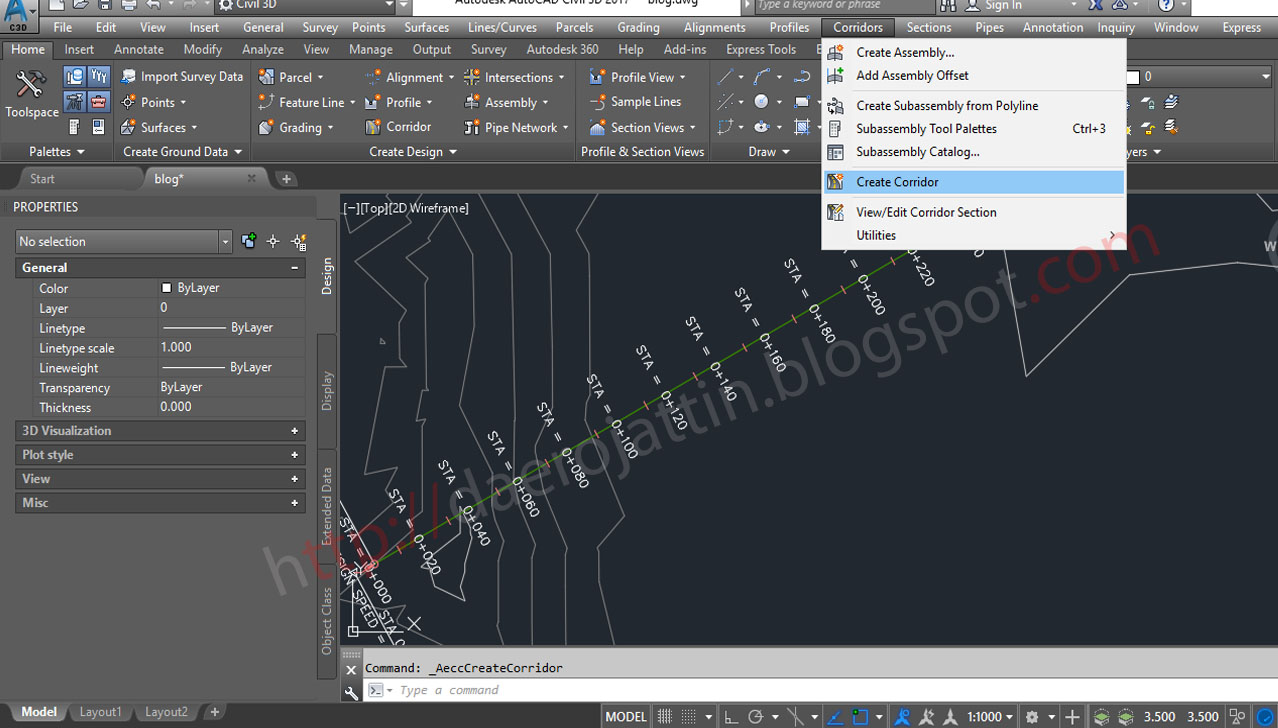1278x728 pixels.
Task: Click the Extended Data vertical tab
Action: coord(327,505)
